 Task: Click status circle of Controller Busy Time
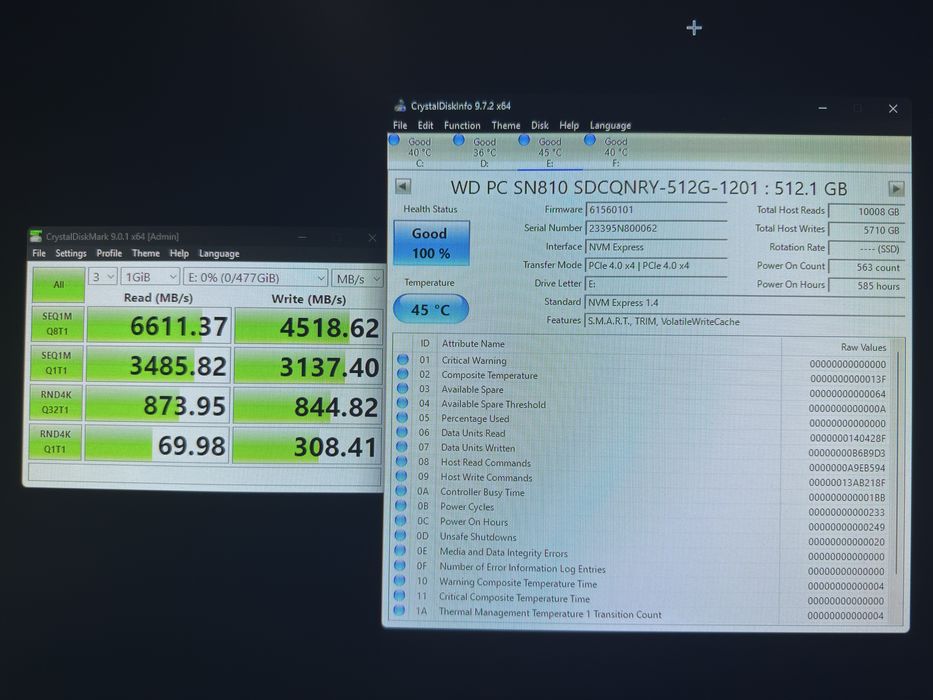point(401,491)
